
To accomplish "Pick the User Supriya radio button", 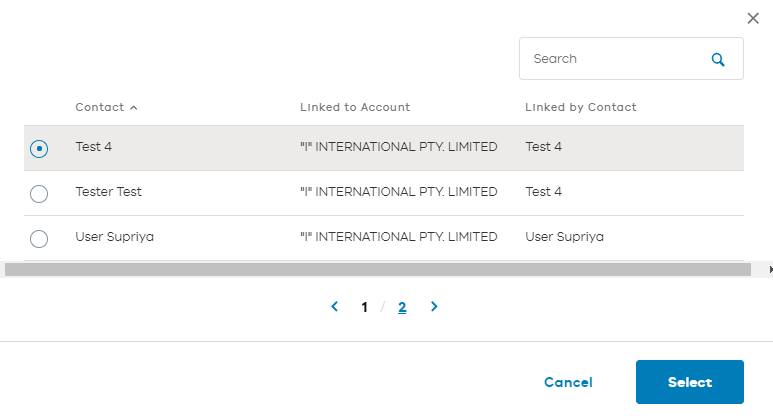I will 39,239.
